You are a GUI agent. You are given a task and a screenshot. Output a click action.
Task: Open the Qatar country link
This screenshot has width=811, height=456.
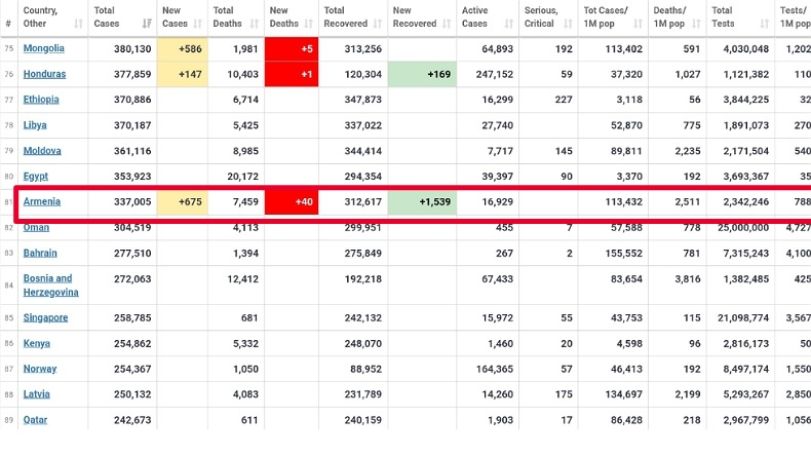point(35,420)
